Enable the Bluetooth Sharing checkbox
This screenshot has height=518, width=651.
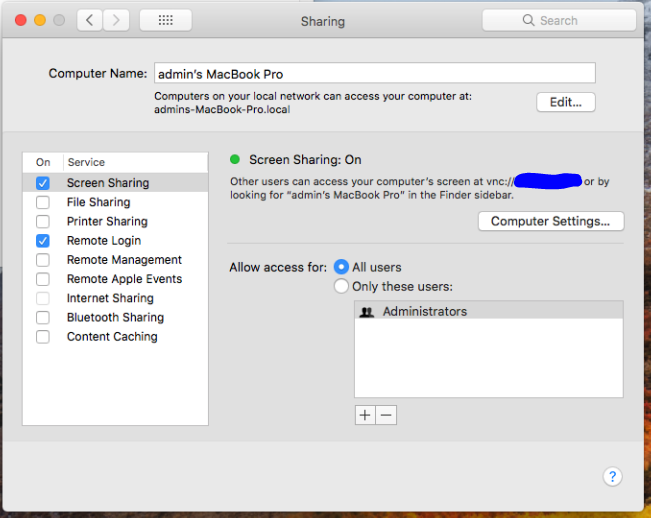tap(43, 318)
